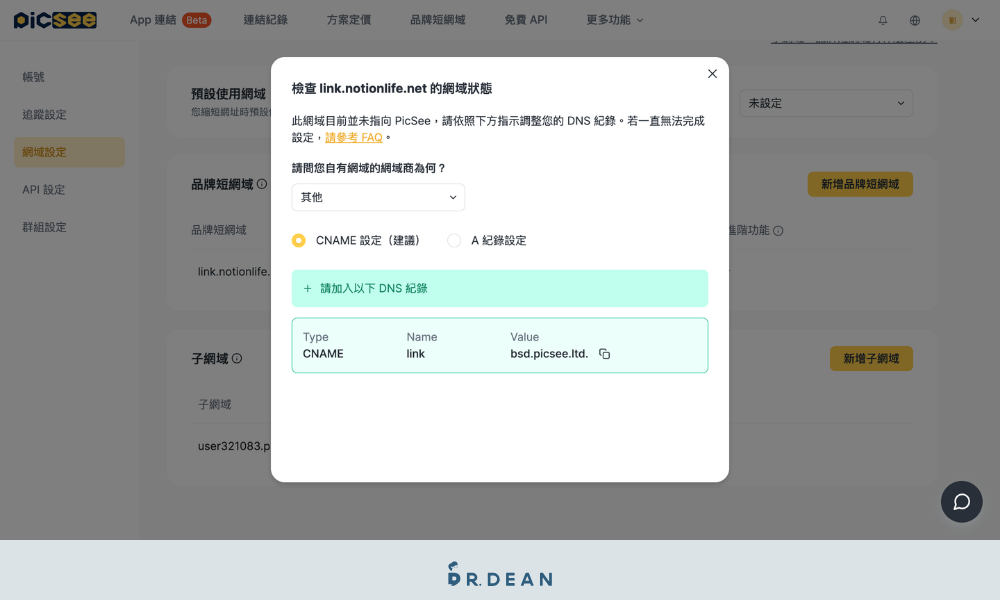Select A 紀錄設定 radio option
The width and height of the screenshot is (1000, 600).
pyautogui.click(x=454, y=240)
